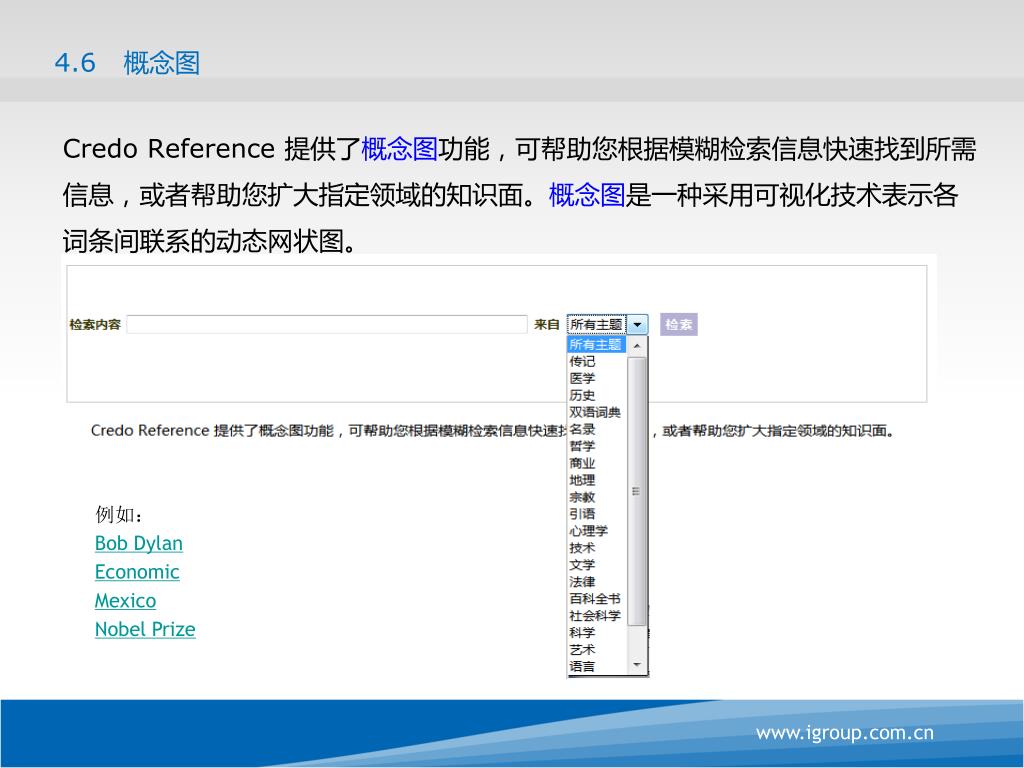Open the Economic example link
Screen dimensions: 1024x768
(137, 572)
